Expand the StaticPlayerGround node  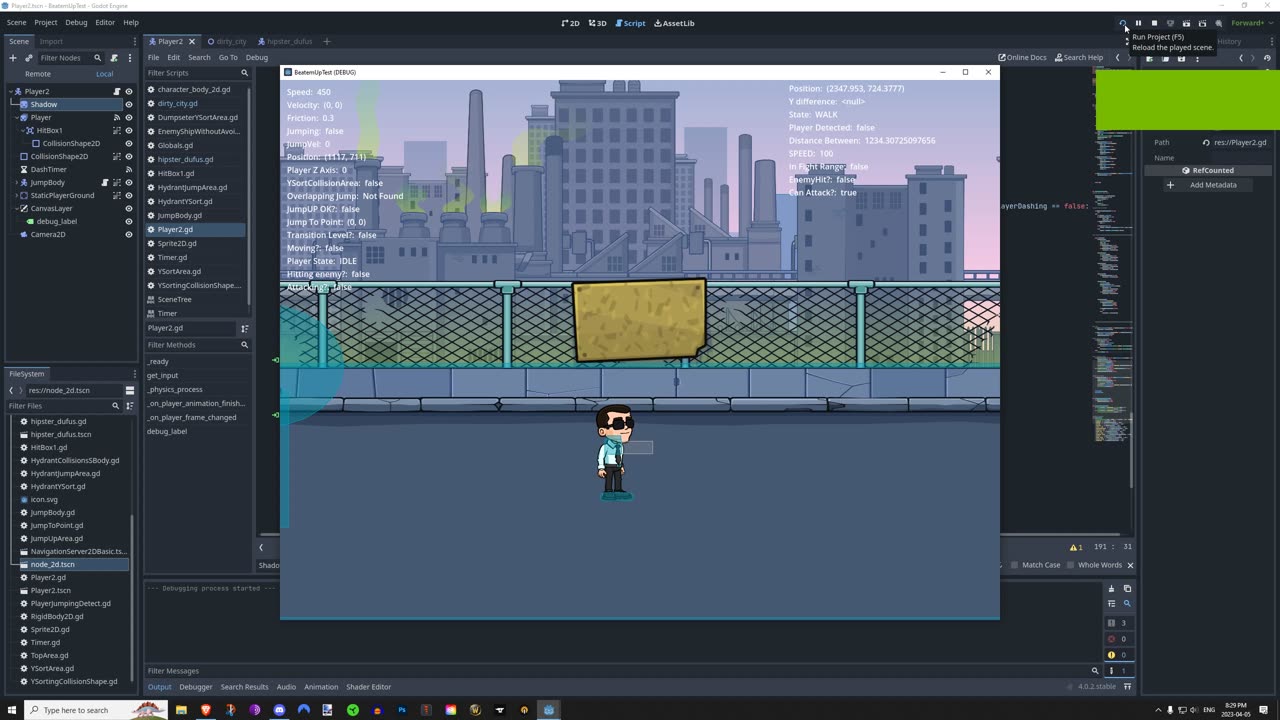tap(17, 195)
